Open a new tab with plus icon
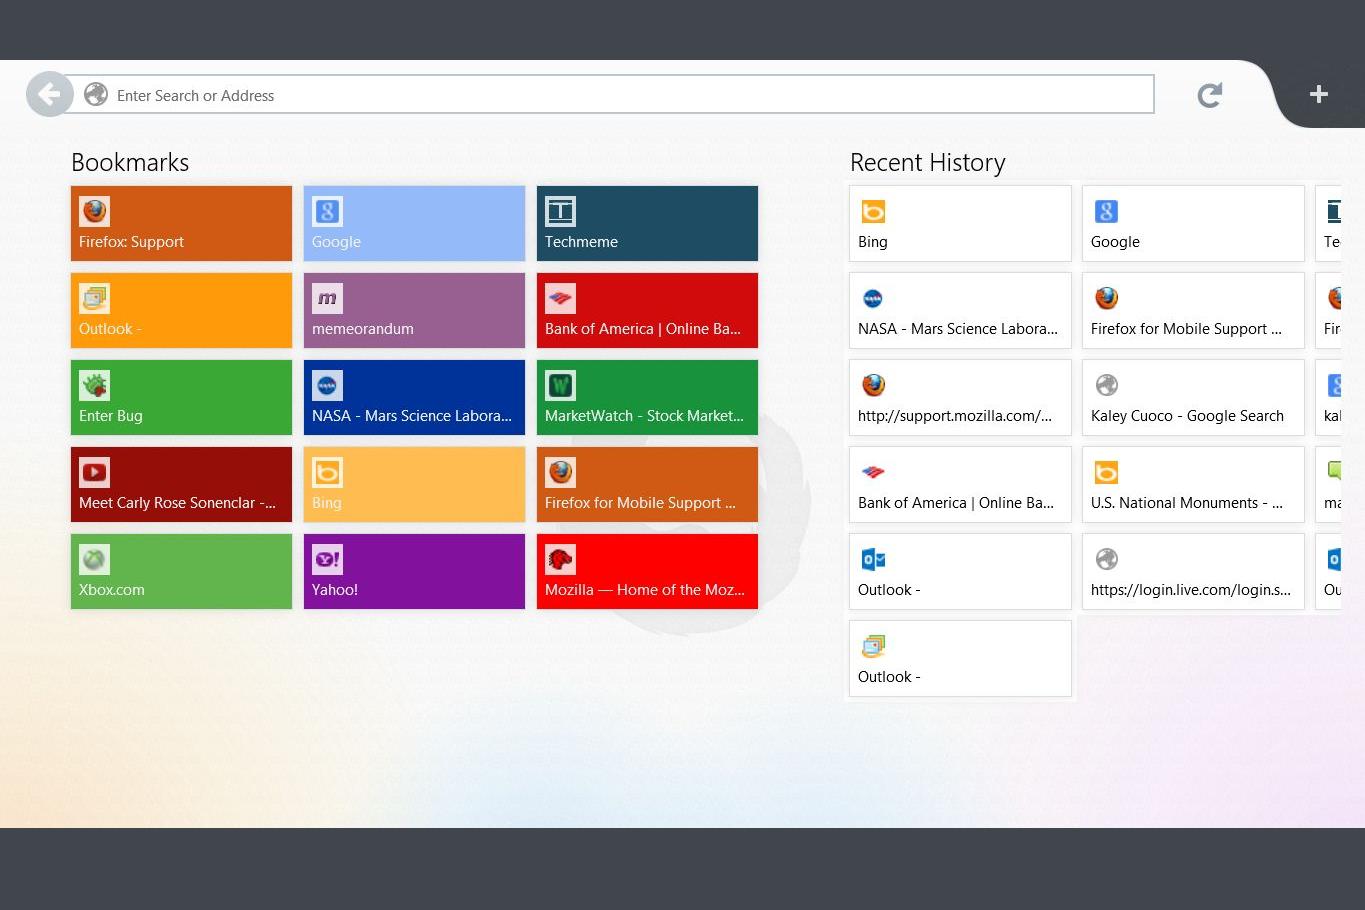The width and height of the screenshot is (1365, 910). [1318, 94]
